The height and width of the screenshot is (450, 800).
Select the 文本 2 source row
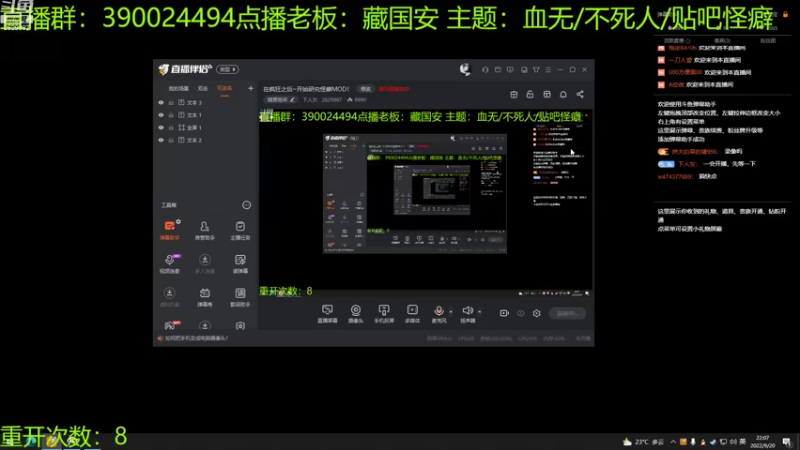[205, 140]
